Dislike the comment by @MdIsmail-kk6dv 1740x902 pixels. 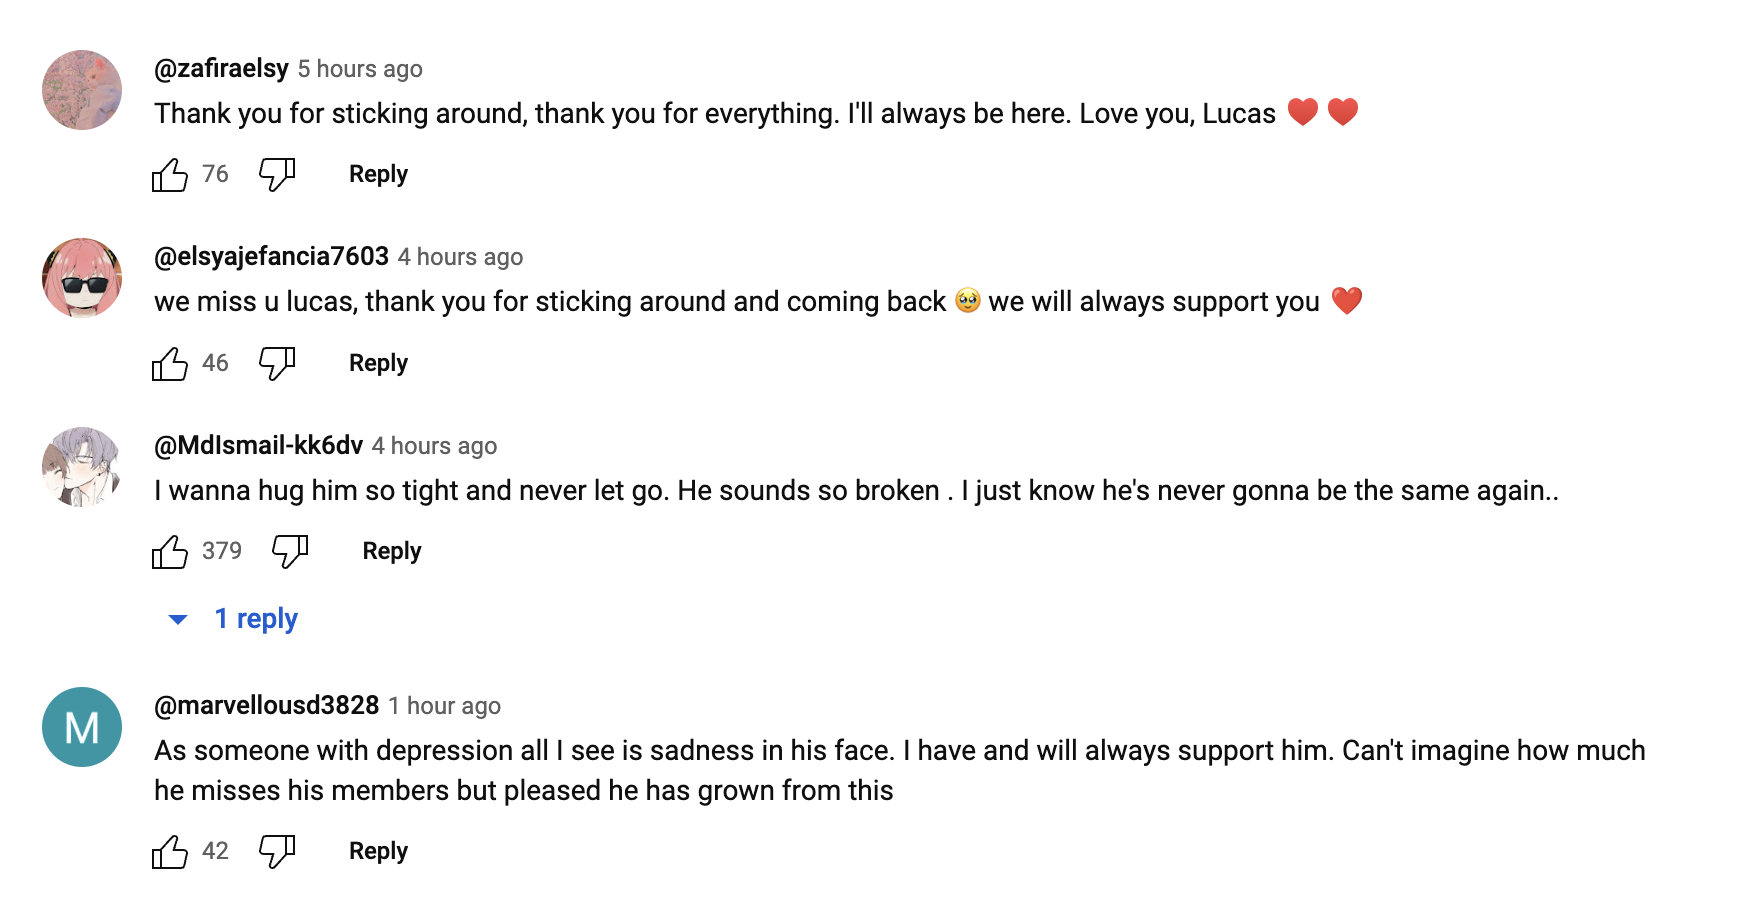[290, 552]
